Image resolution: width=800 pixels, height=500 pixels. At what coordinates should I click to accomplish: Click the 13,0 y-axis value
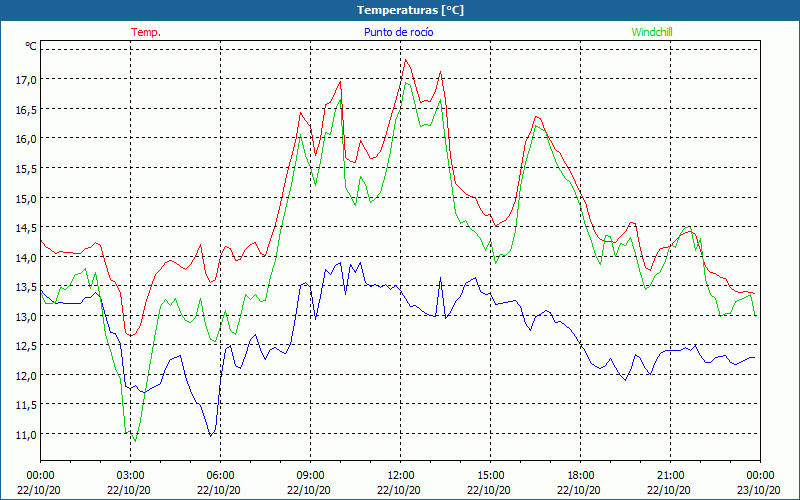(x=27, y=316)
